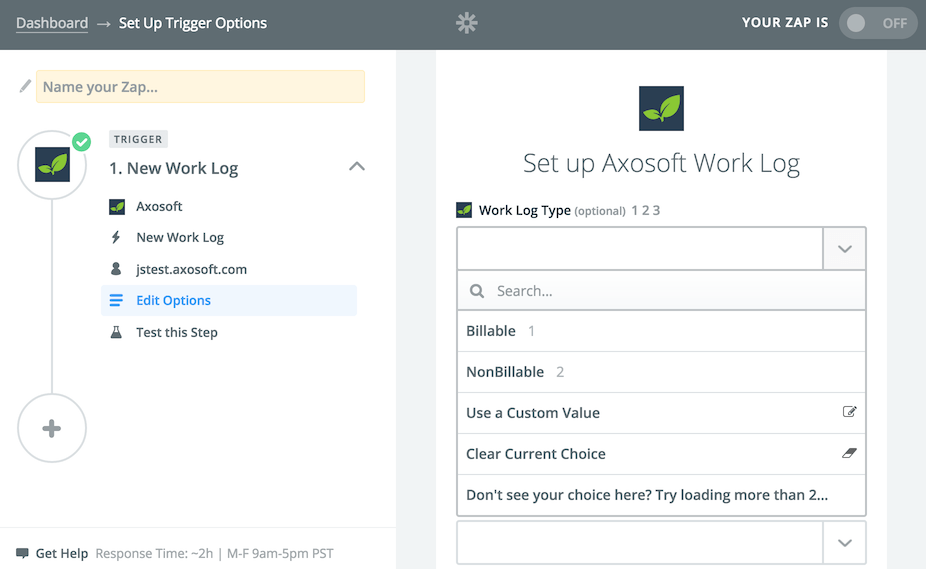Add a step with the plus button

52,428
